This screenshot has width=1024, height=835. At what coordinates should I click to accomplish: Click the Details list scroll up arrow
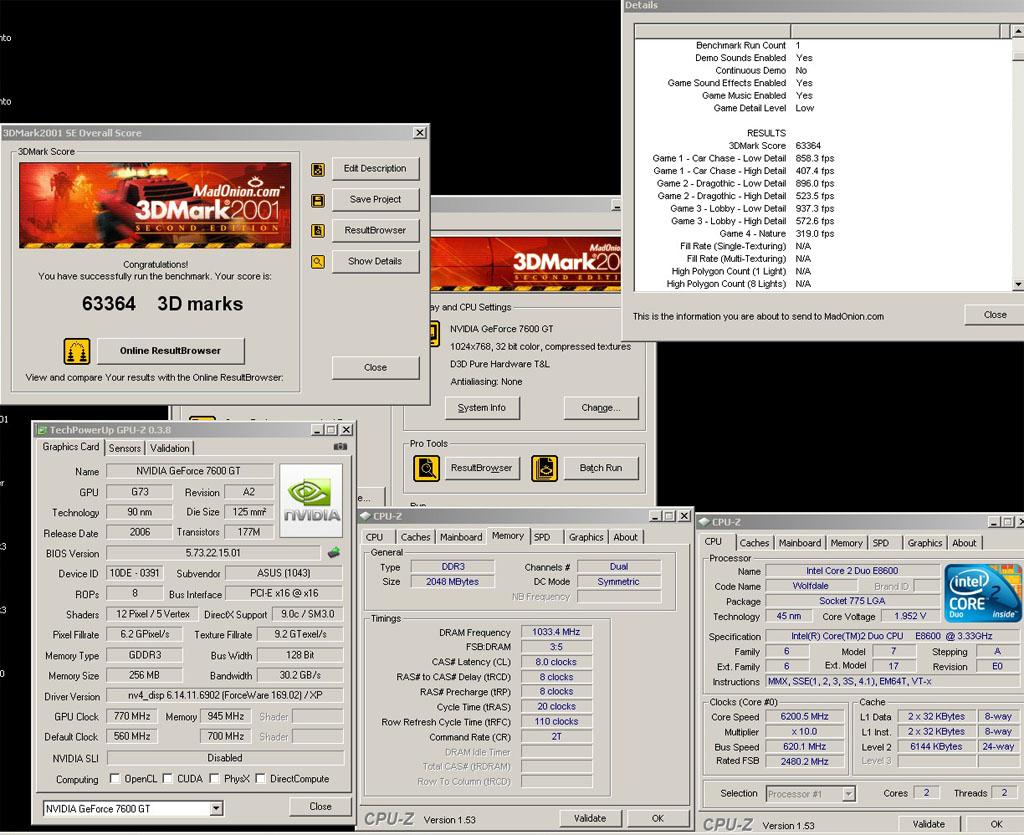click(x=1017, y=31)
